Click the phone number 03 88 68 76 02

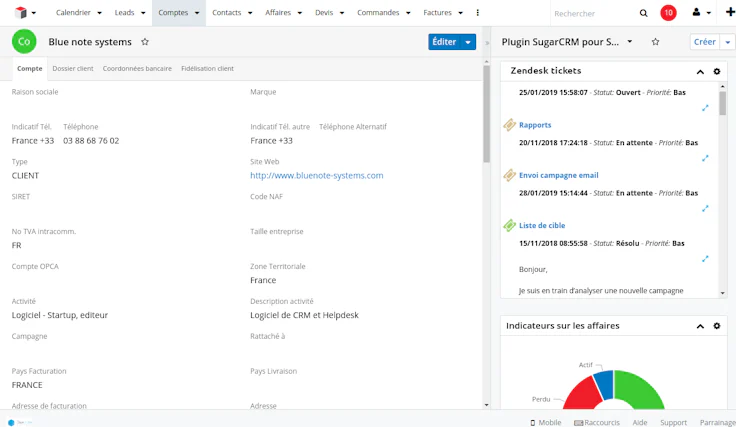pyautogui.click(x=91, y=141)
